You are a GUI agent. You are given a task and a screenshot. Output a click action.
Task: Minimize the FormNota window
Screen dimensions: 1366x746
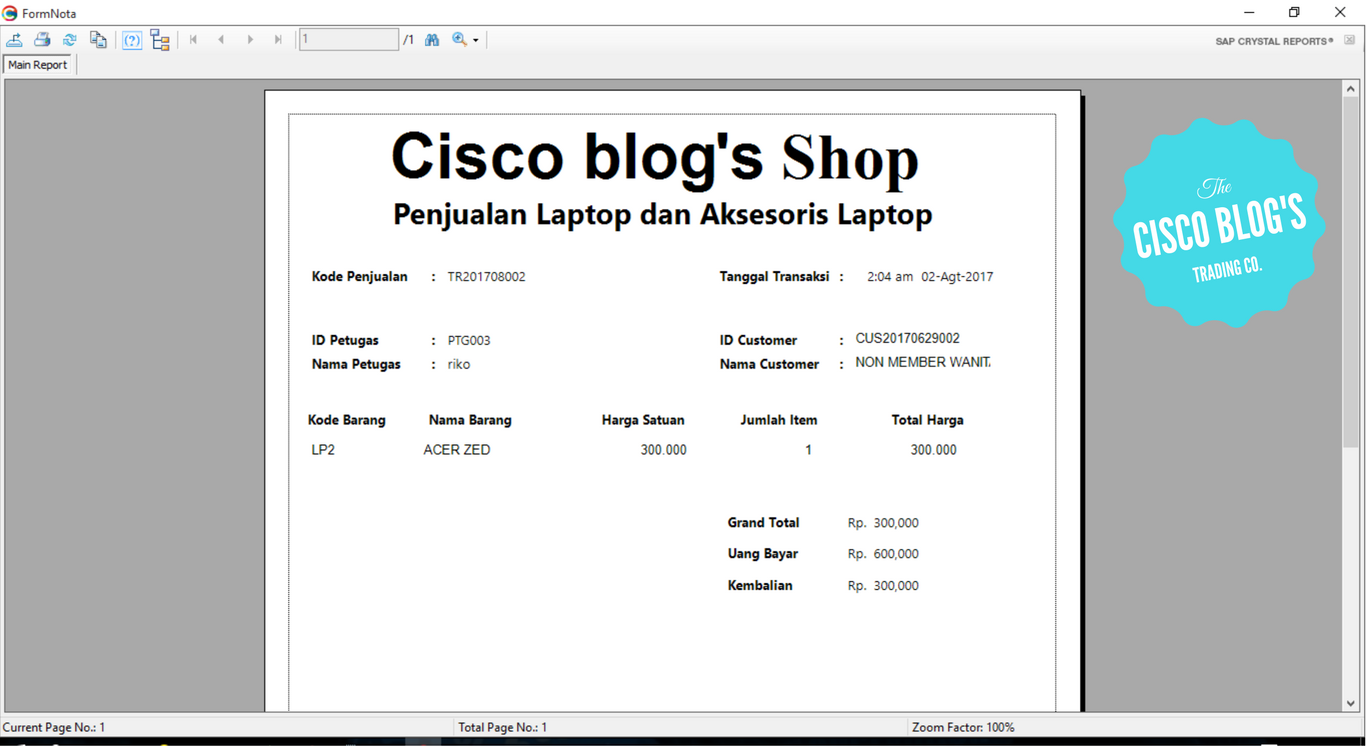[x=1249, y=13]
